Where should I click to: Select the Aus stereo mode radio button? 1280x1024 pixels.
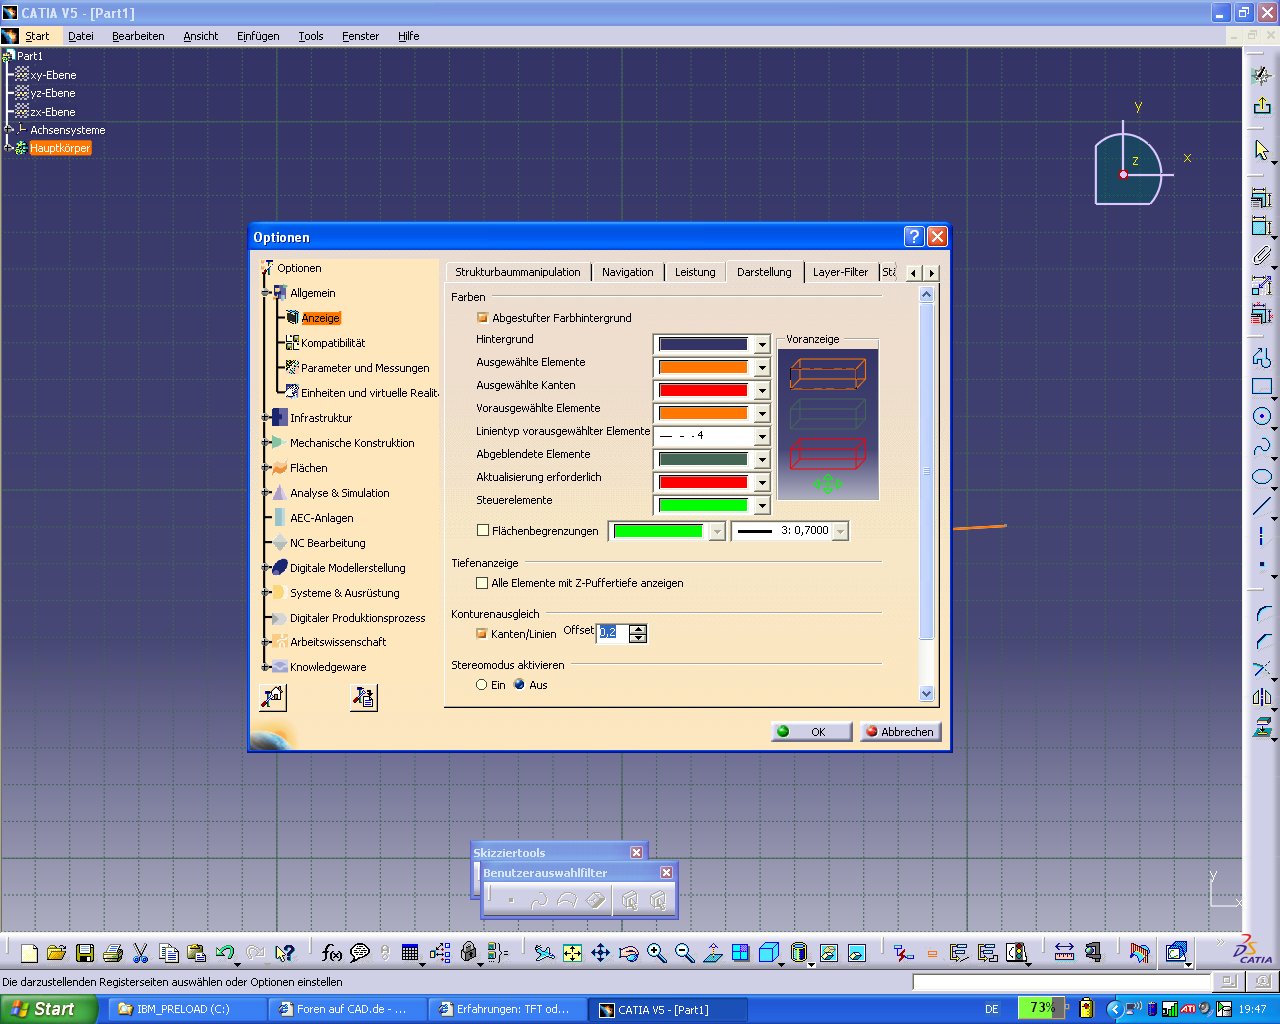click(x=519, y=685)
